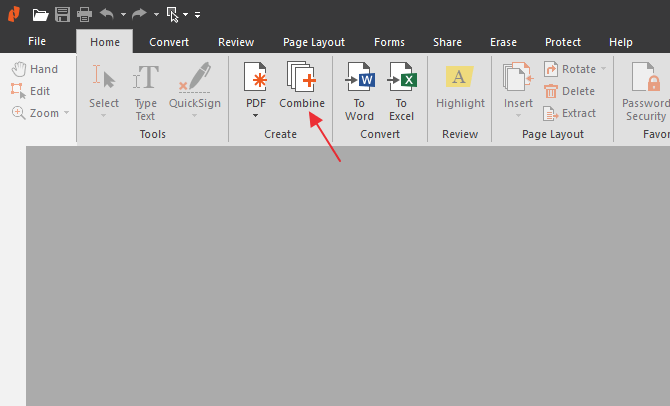Click the Zoom magnifier tool
The image size is (670, 406).
click(x=35, y=113)
